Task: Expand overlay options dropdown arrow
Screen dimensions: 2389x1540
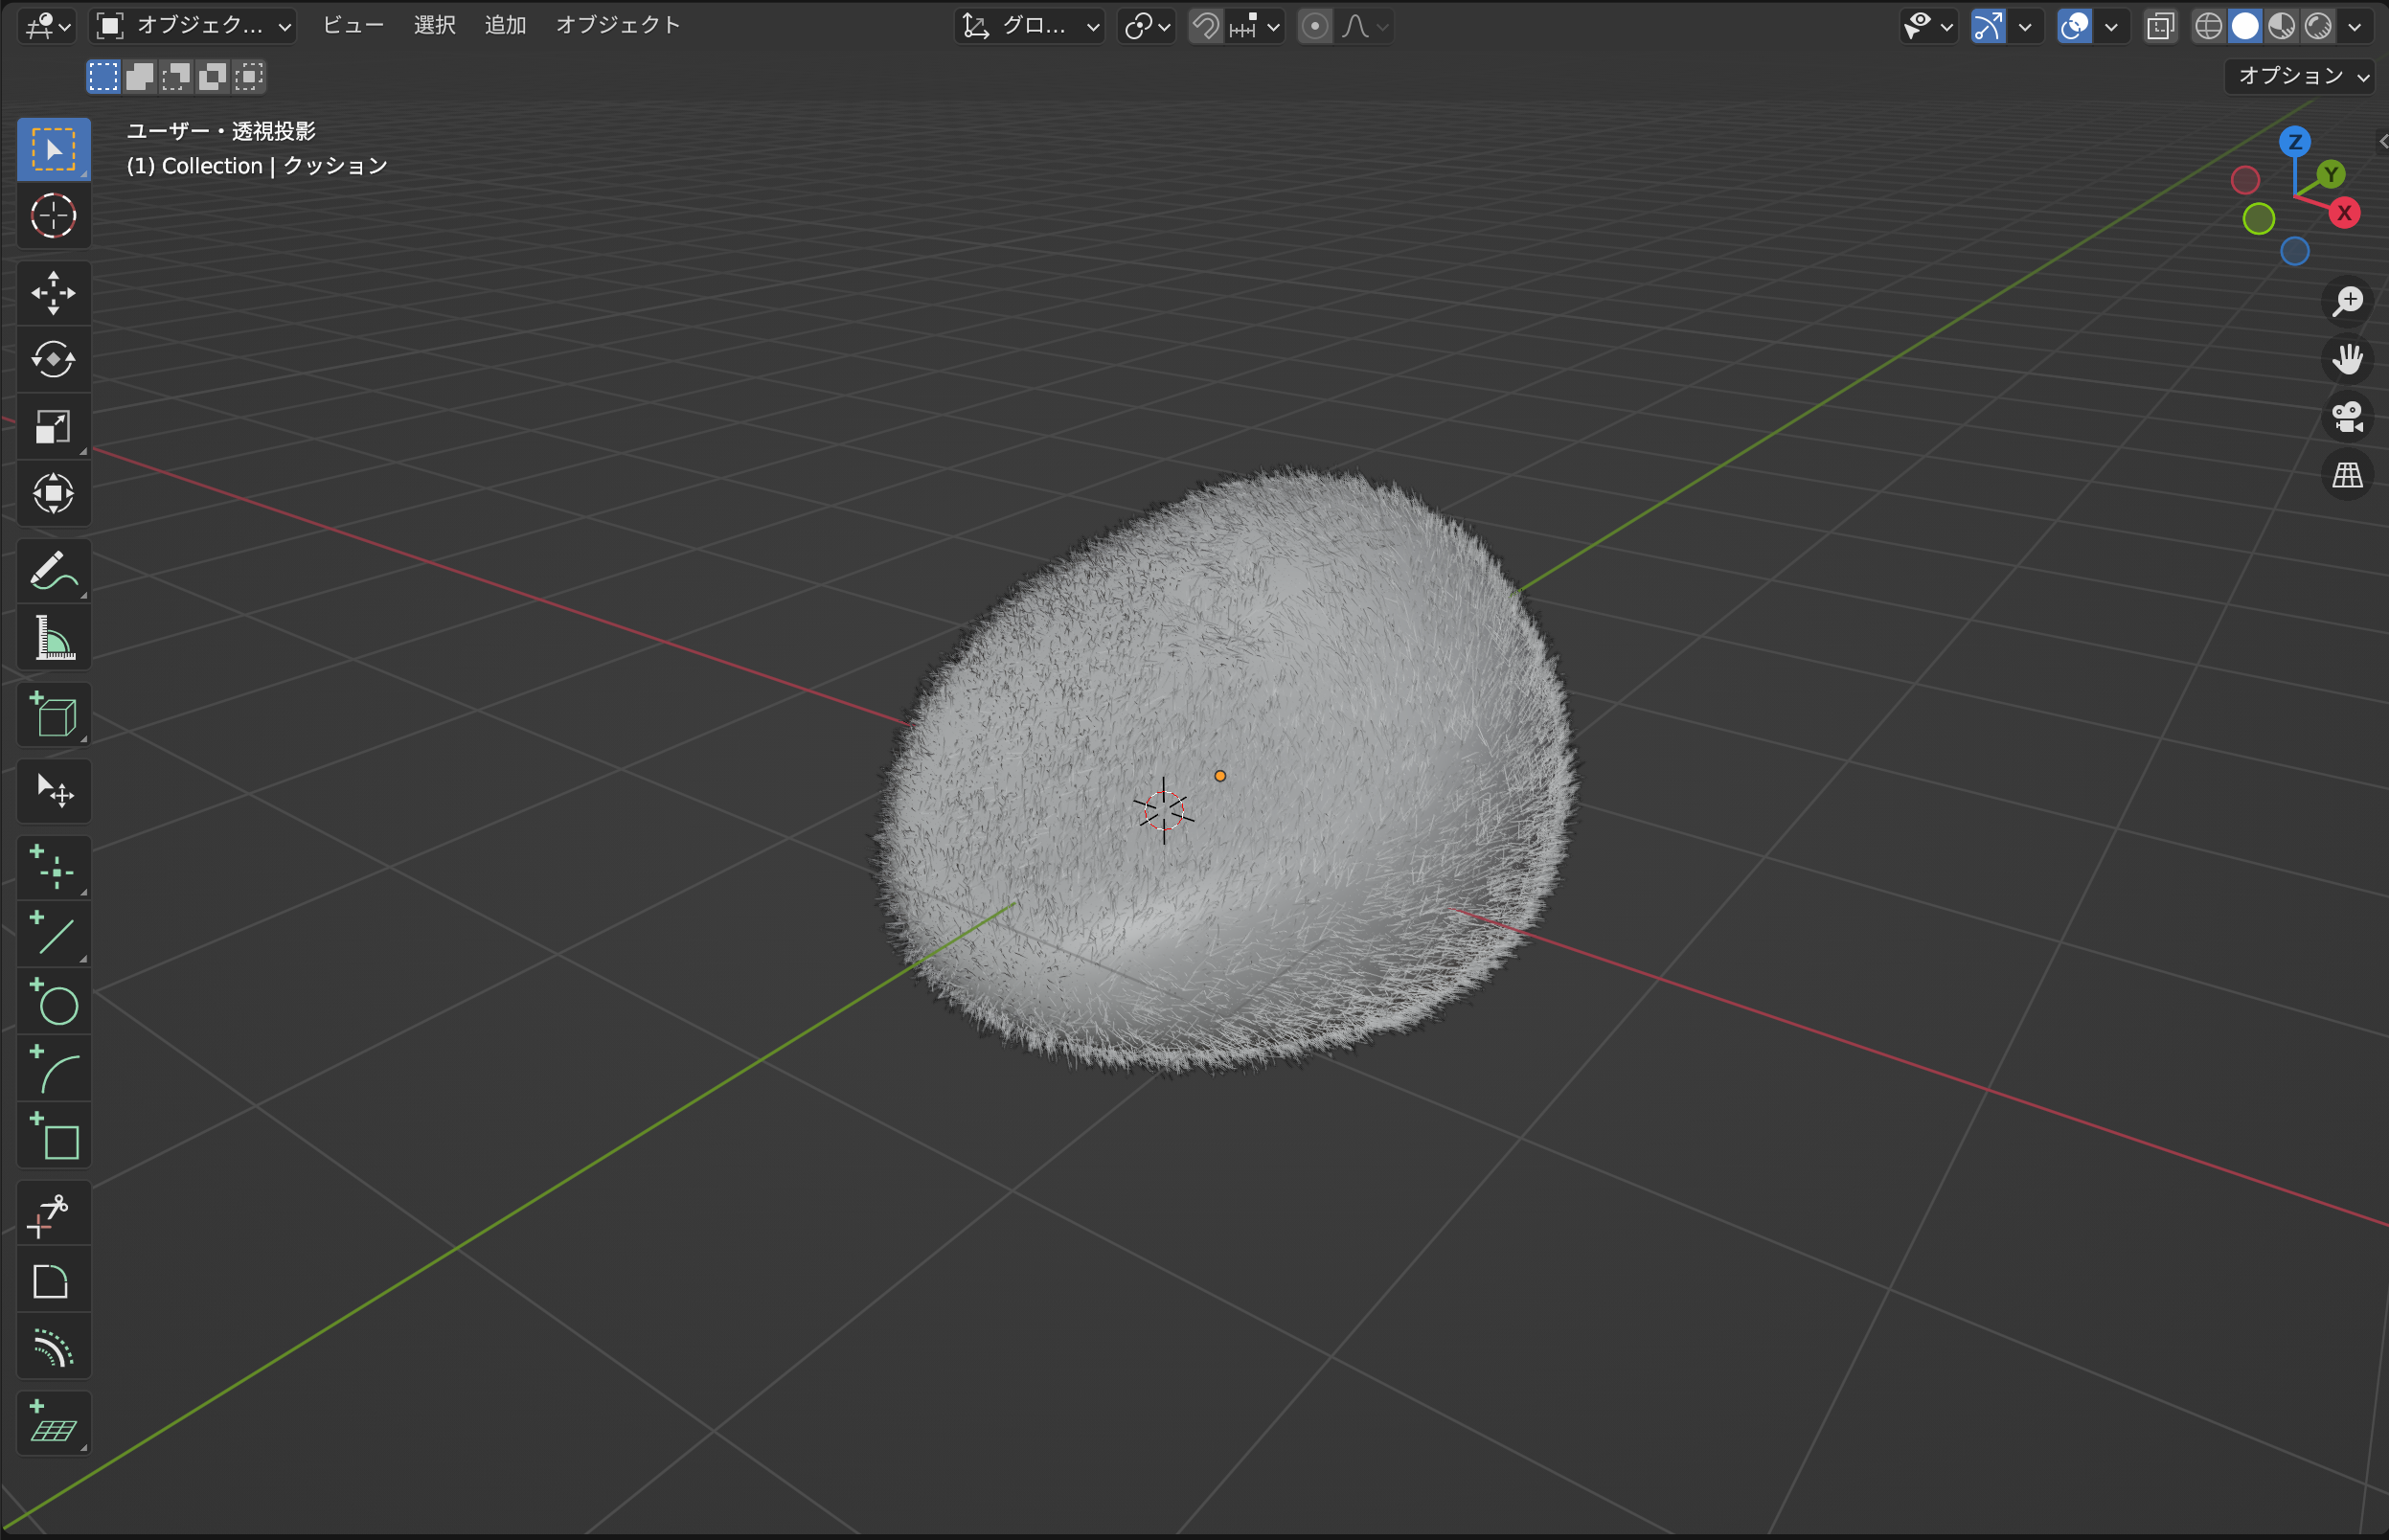Action: click(2111, 26)
